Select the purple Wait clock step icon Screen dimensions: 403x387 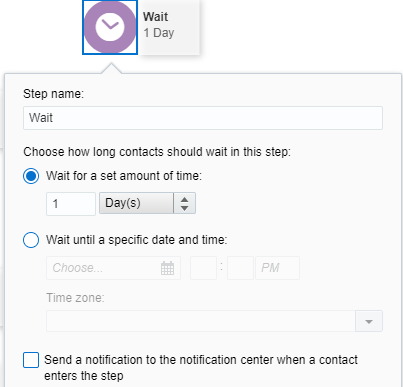110,27
